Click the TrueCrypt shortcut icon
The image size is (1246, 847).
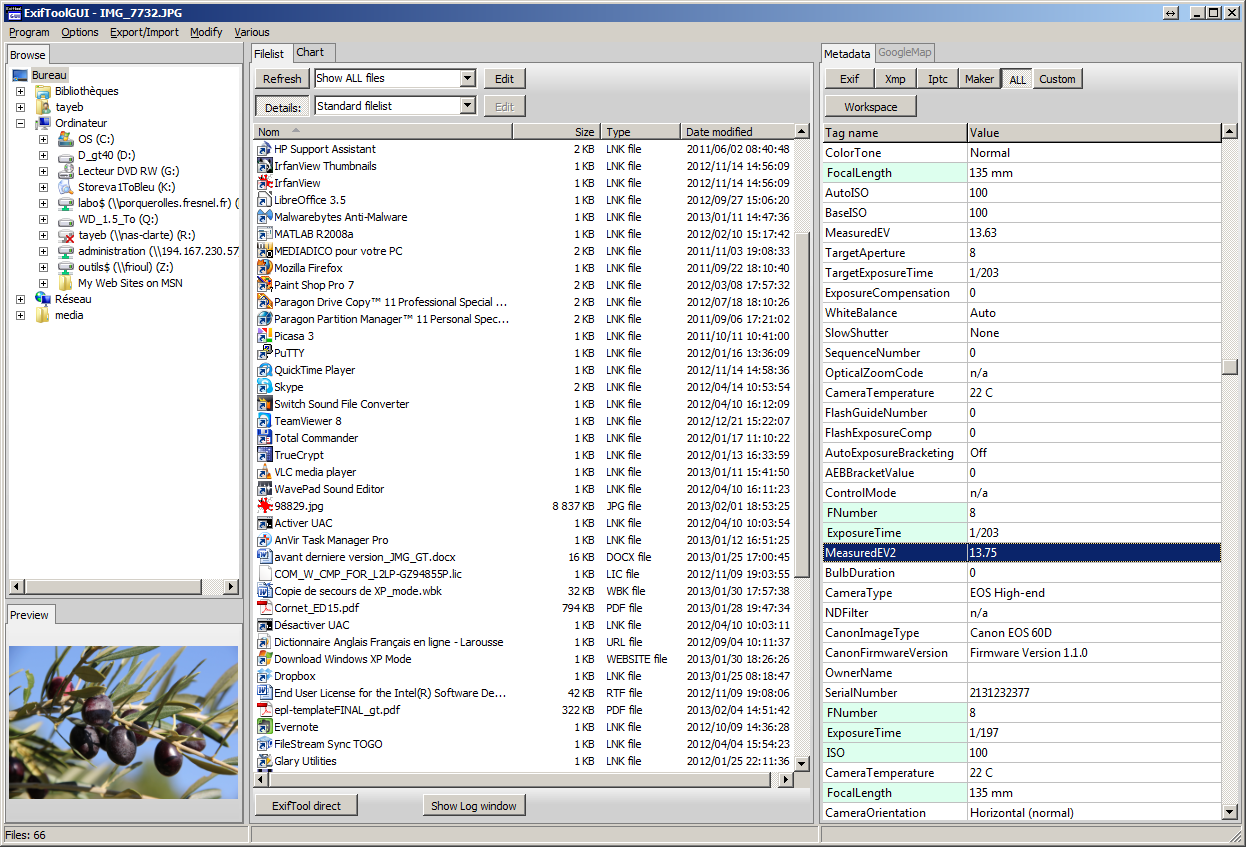(x=265, y=455)
